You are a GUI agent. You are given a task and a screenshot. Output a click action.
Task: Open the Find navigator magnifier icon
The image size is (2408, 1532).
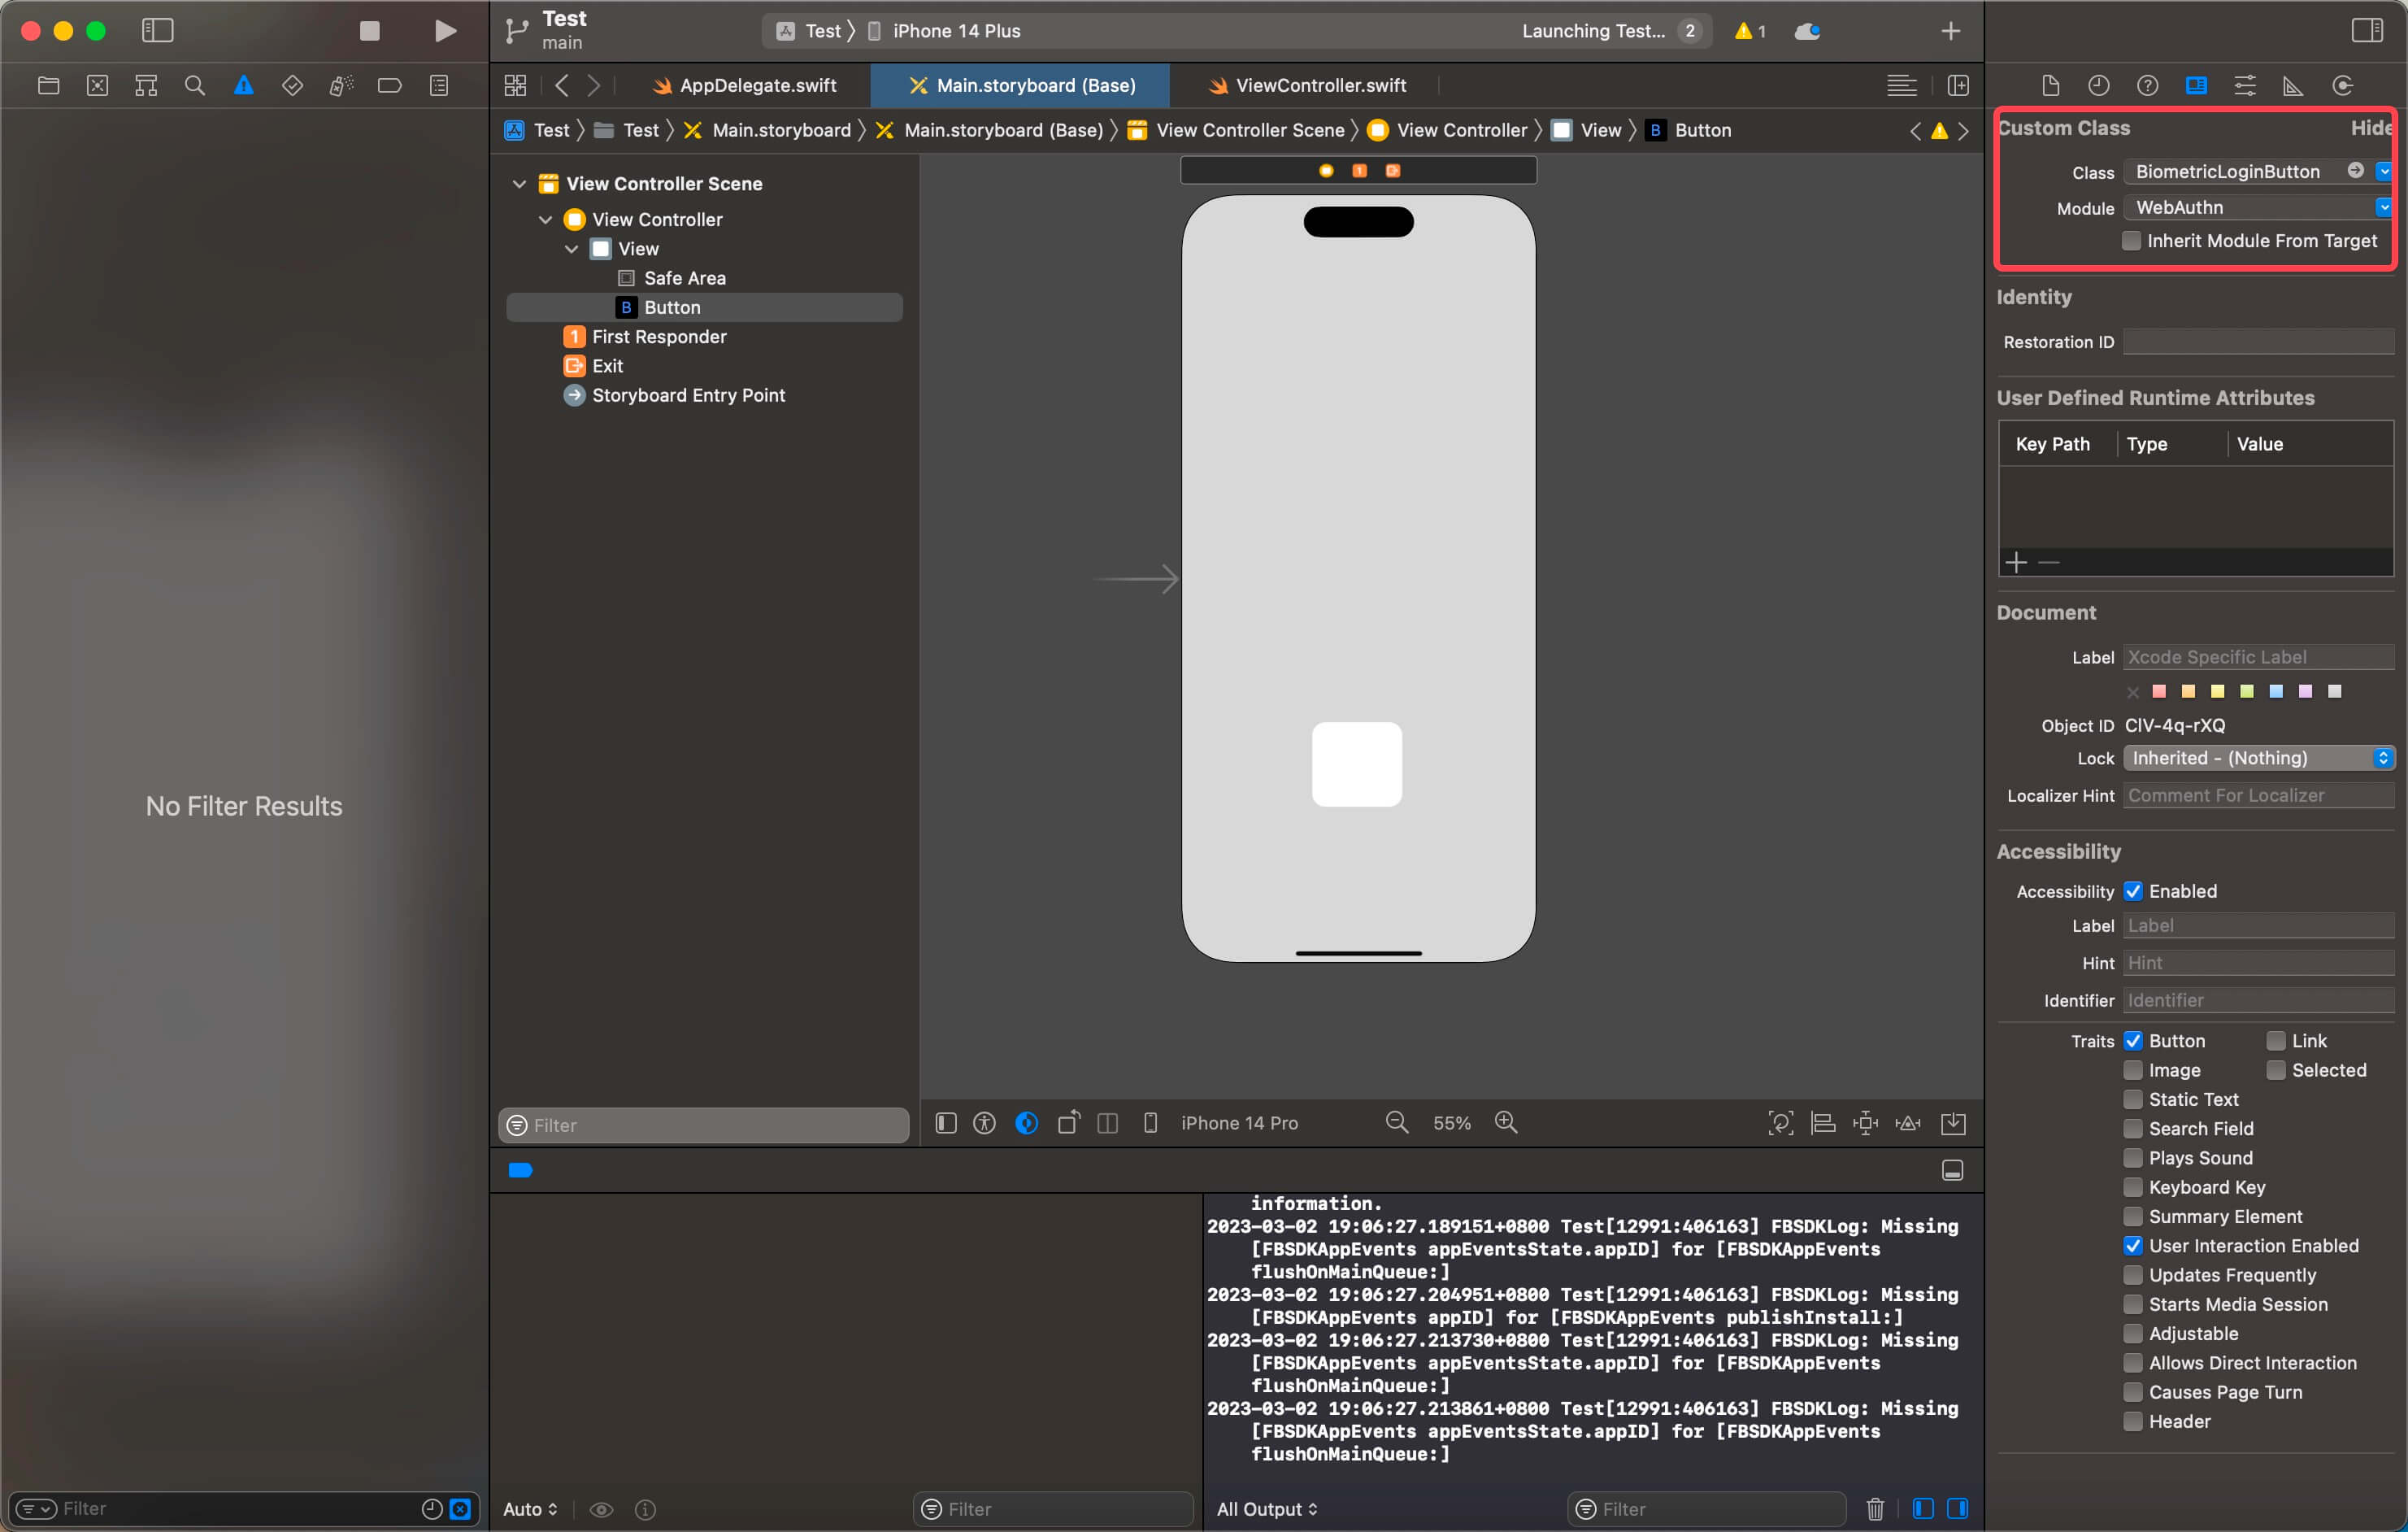195,86
